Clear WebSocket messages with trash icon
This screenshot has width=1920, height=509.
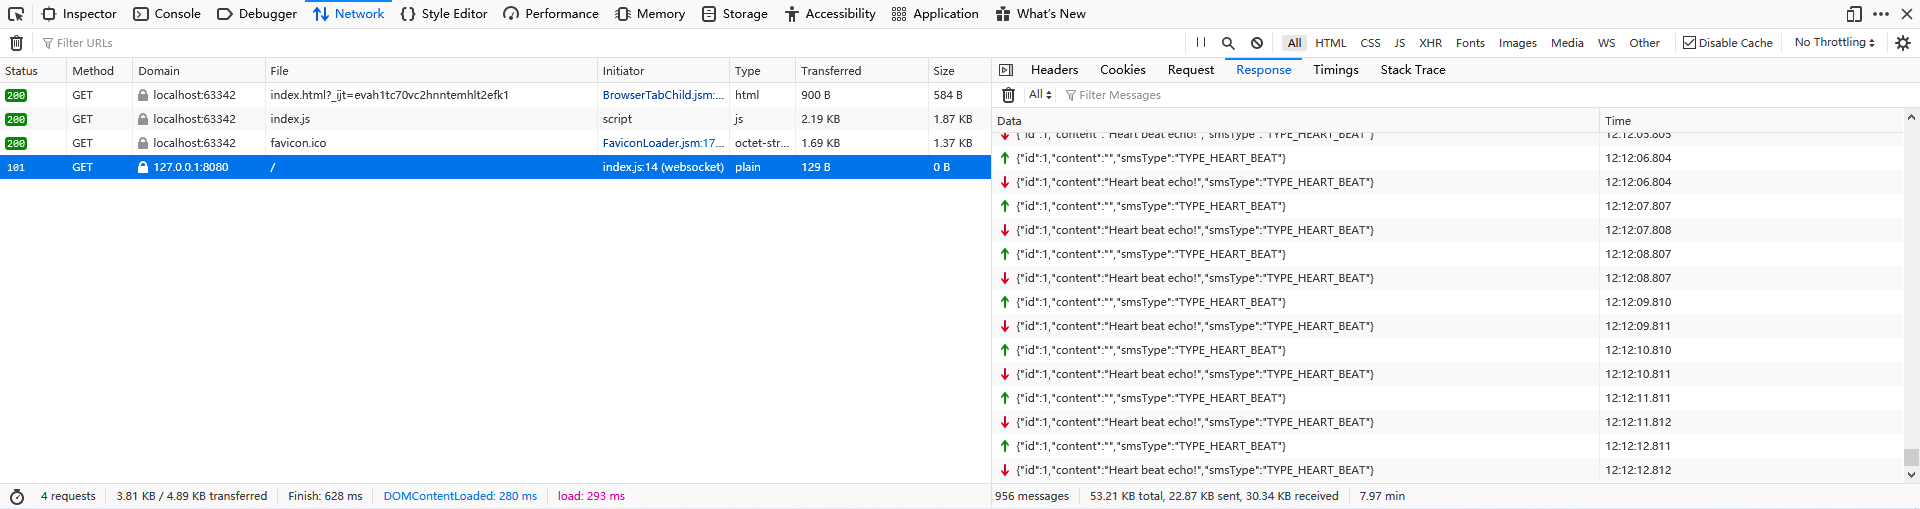(x=1008, y=95)
